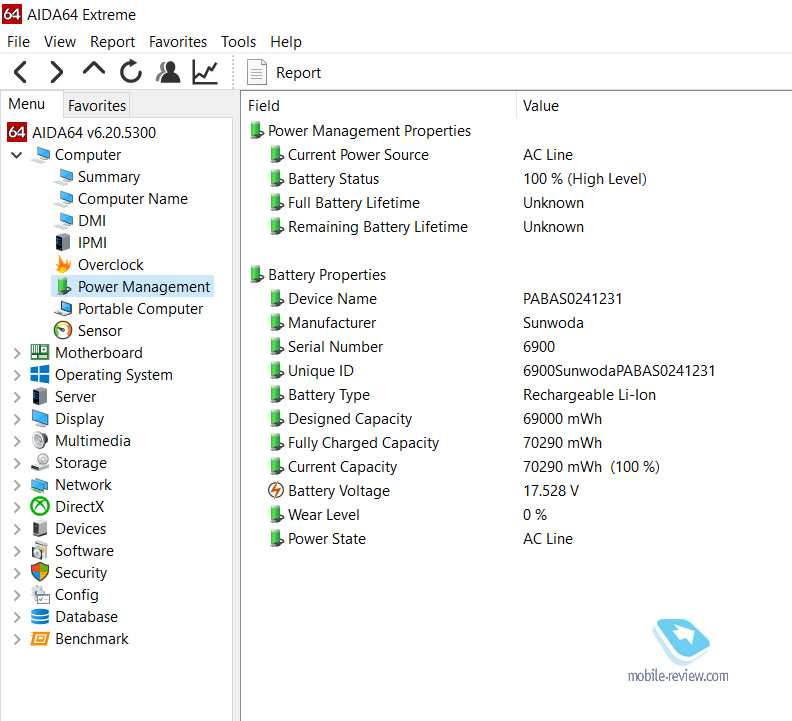Open the Help menu
792x721 pixels.
[x=286, y=41]
